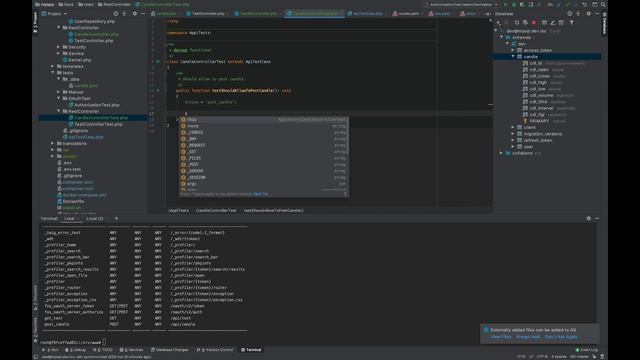Click the Add datasource plus icon in Database panel

coord(499,22)
